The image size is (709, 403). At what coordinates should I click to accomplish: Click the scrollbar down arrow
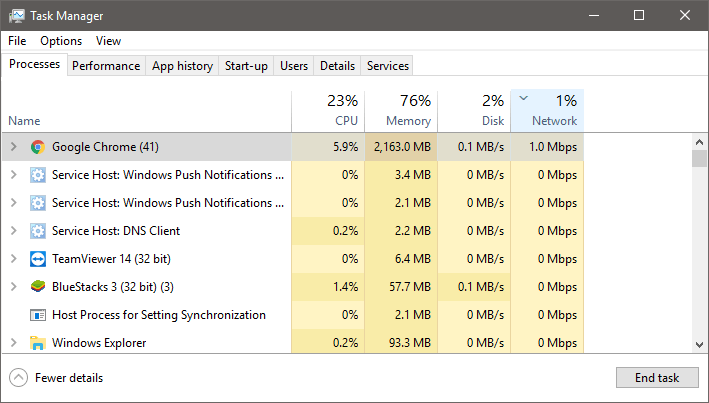click(700, 345)
